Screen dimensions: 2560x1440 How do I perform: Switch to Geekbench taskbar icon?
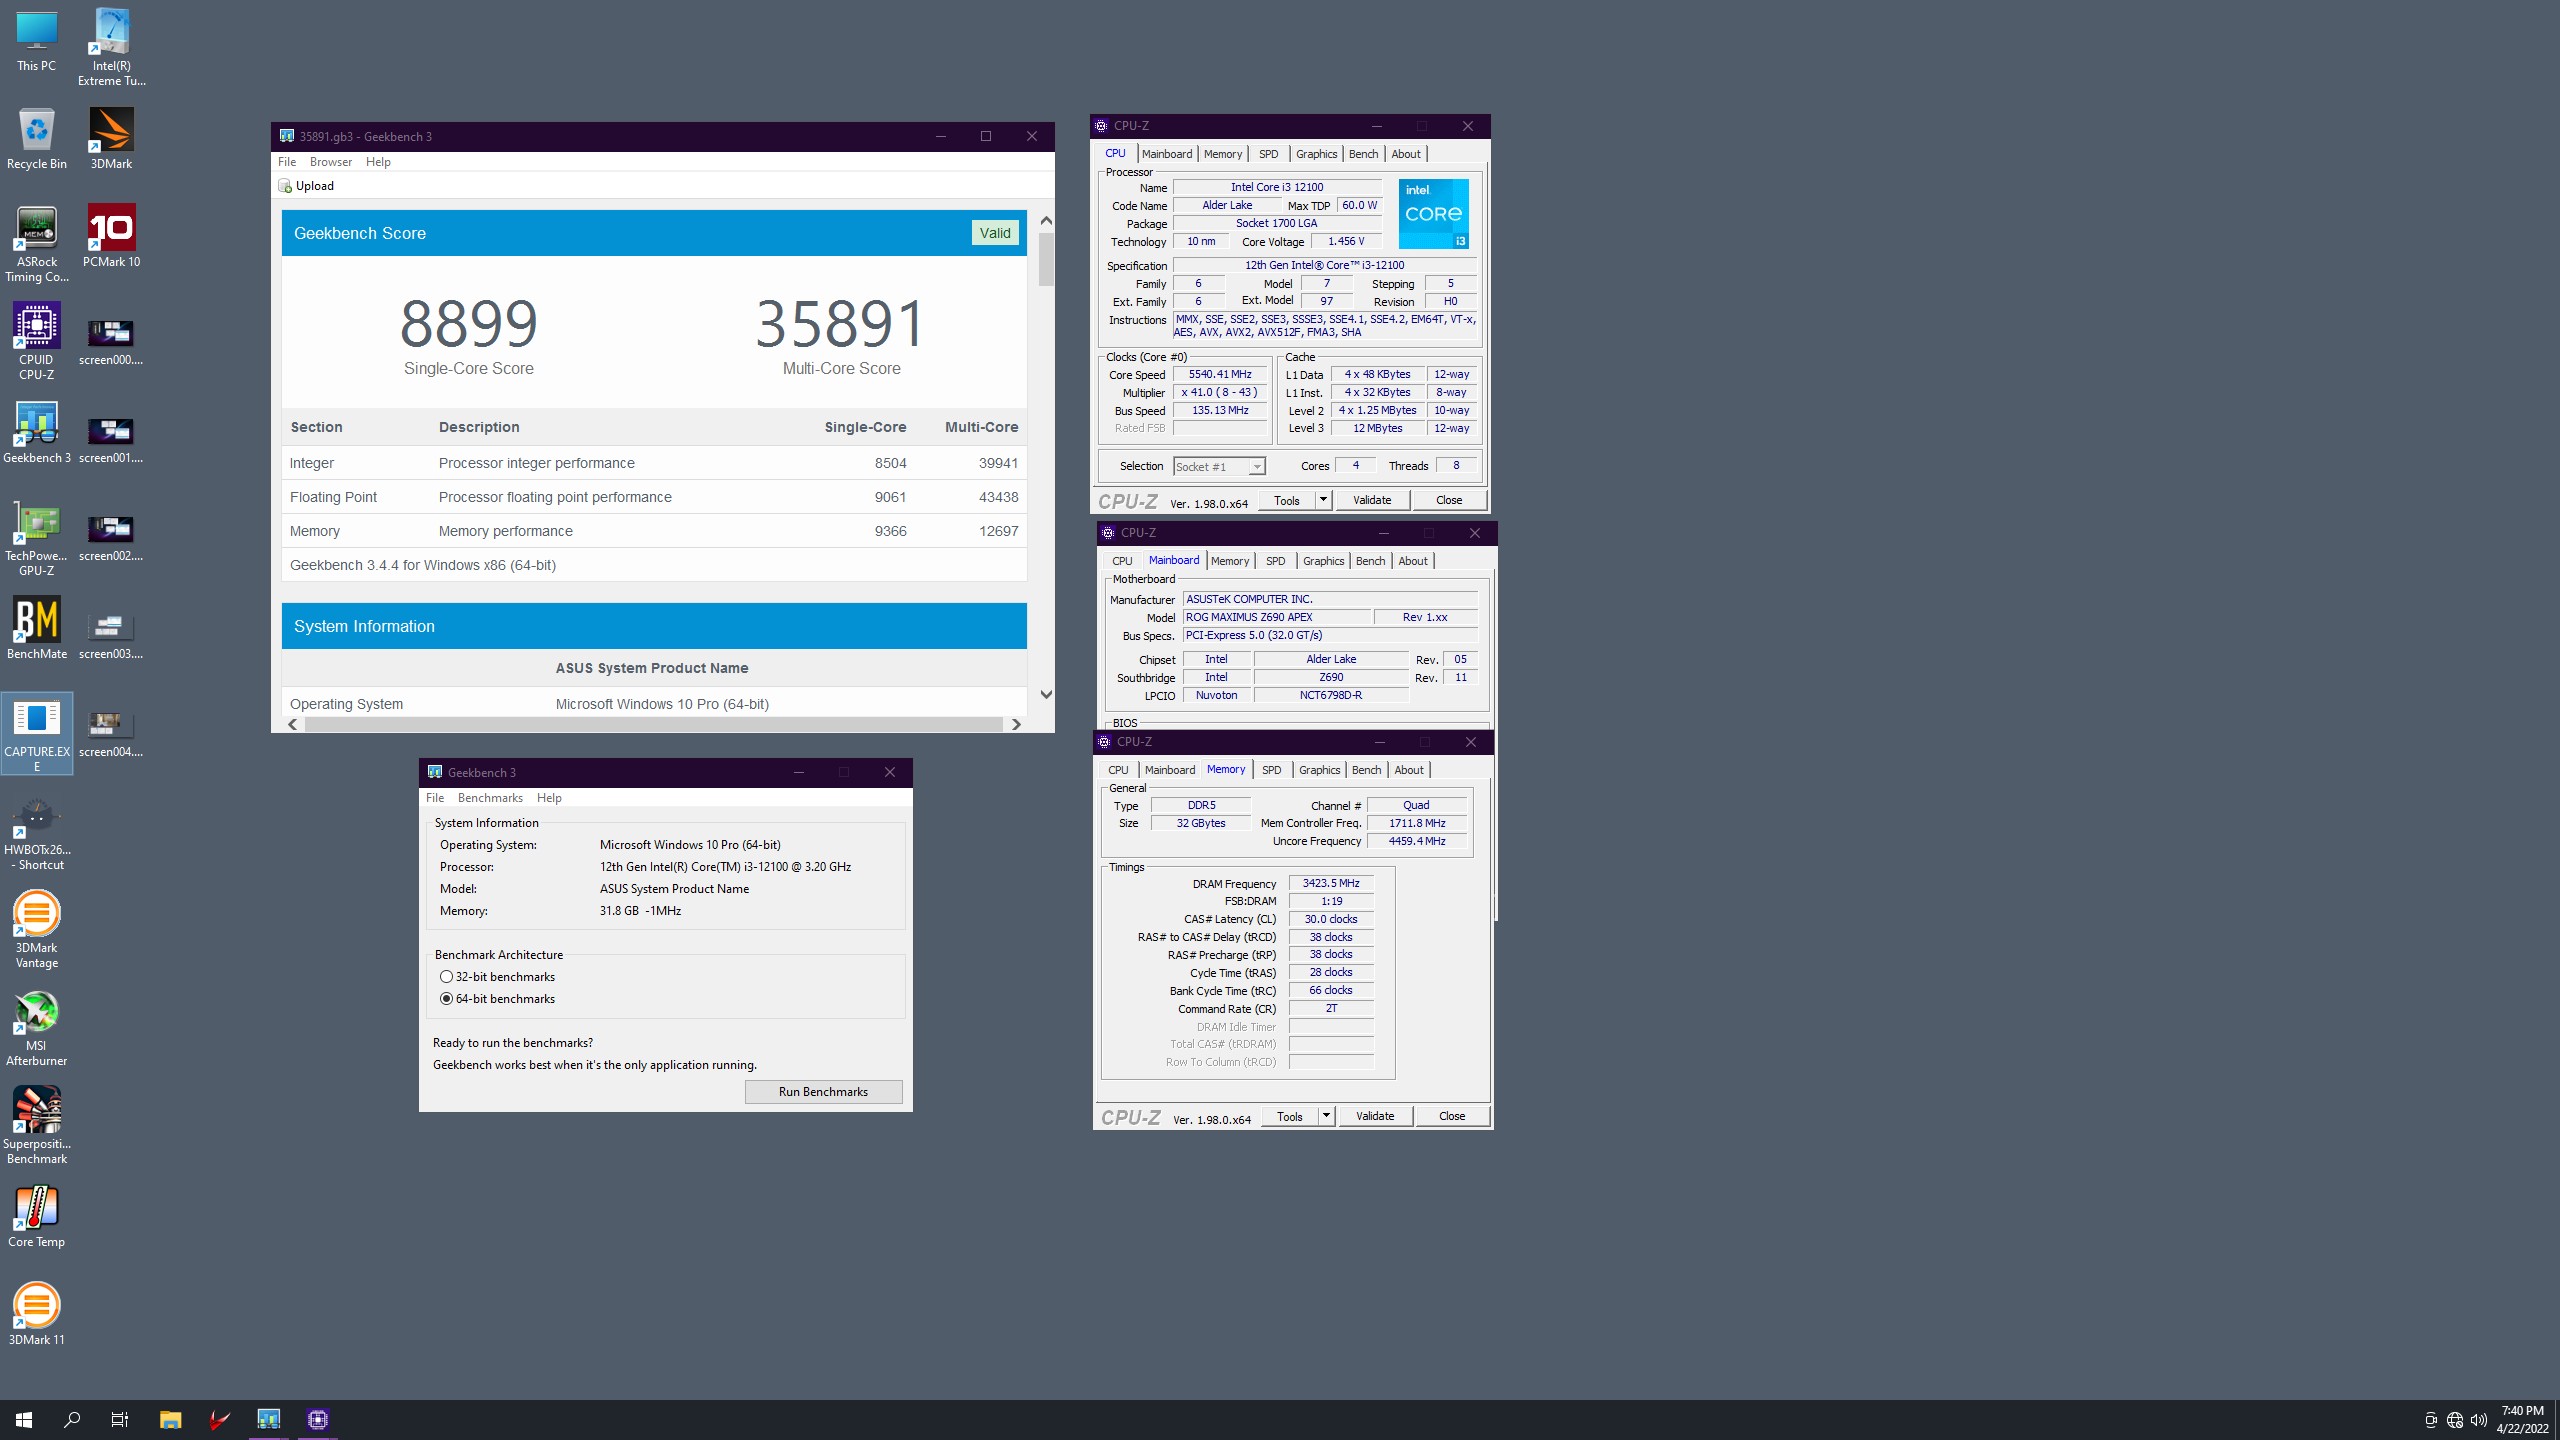coord(269,1420)
